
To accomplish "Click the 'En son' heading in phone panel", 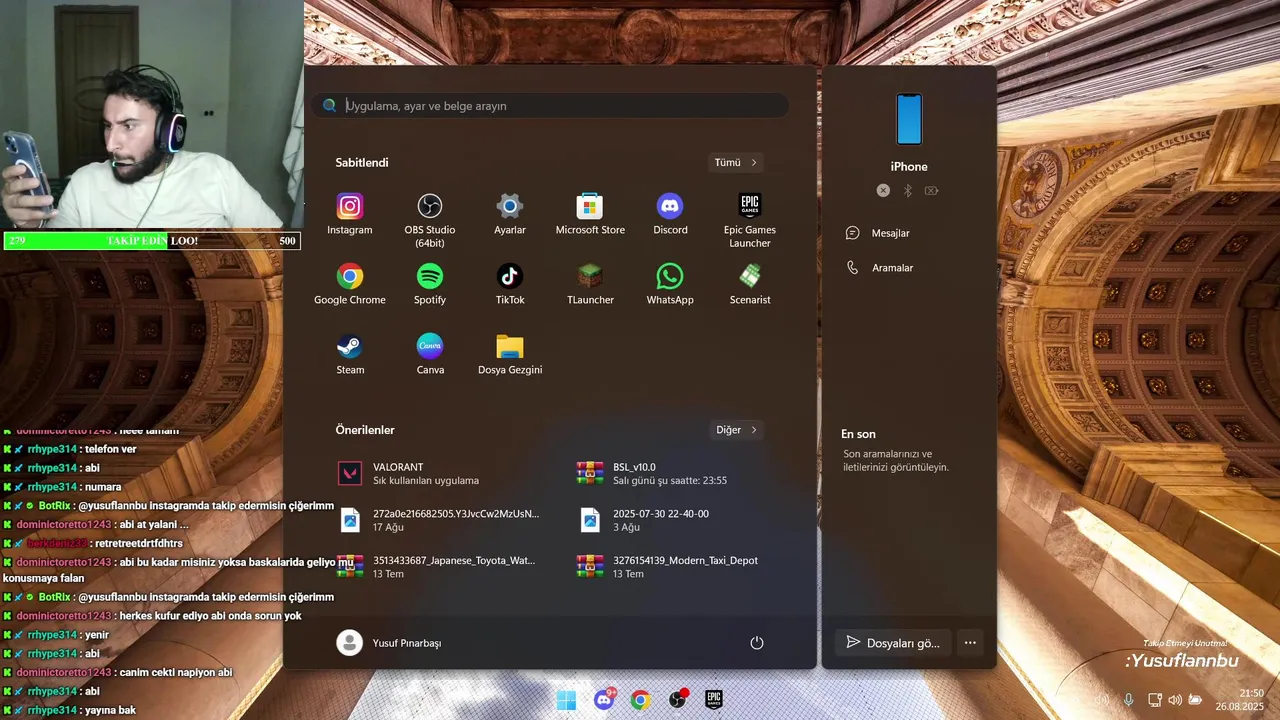I will coord(858,434).
